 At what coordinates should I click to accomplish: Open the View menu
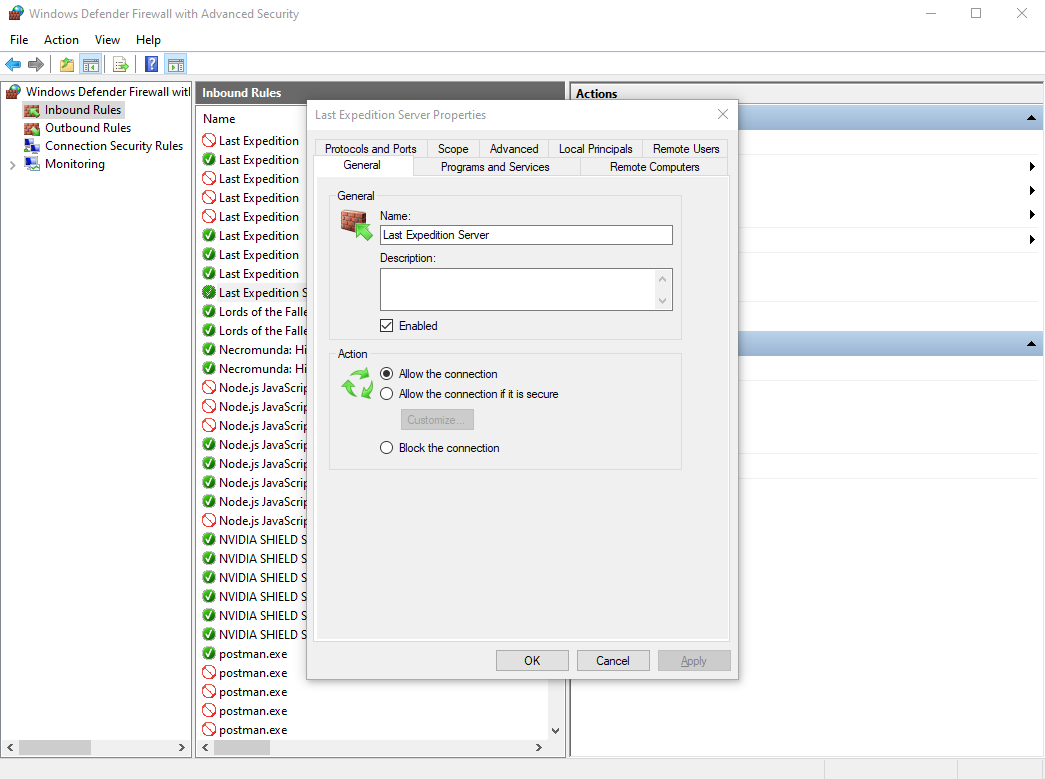coord(107,40)
